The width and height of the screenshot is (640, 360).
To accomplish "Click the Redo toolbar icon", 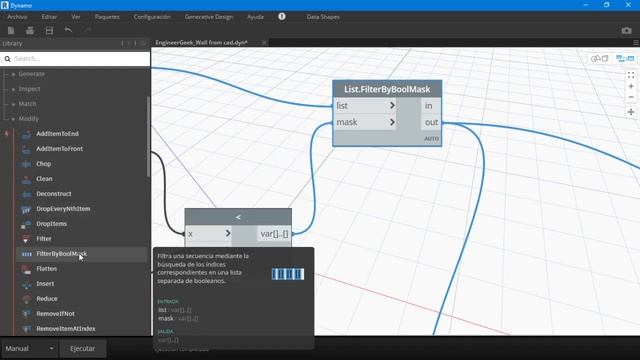I will [87, 30].
